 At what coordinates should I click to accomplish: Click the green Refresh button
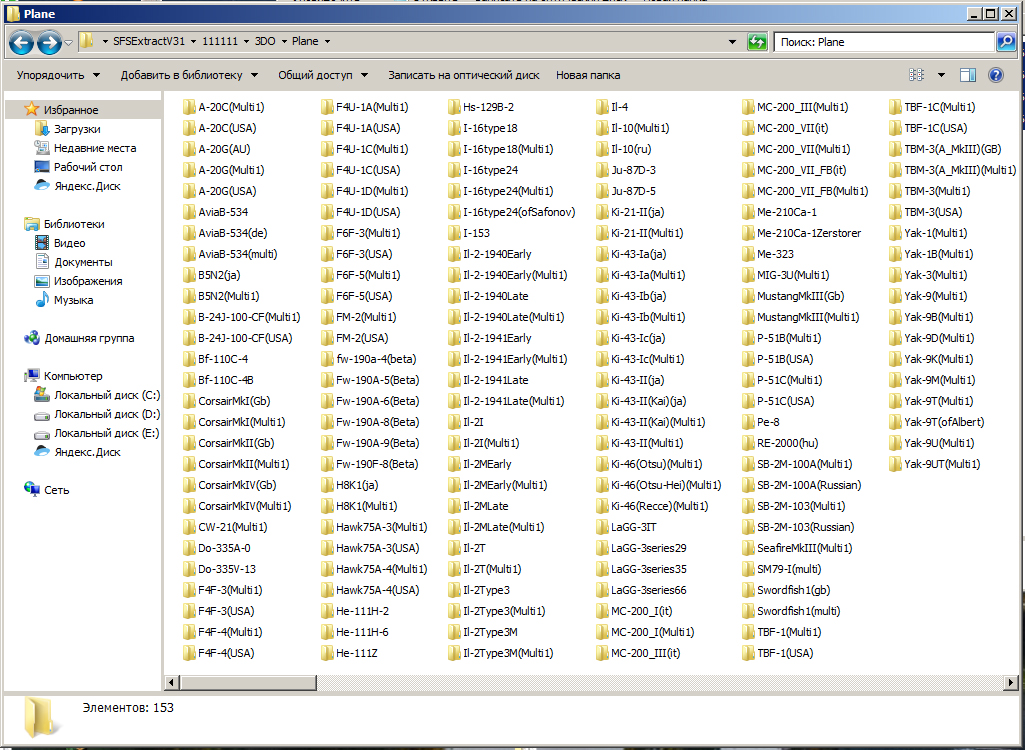tap(757, 42)
